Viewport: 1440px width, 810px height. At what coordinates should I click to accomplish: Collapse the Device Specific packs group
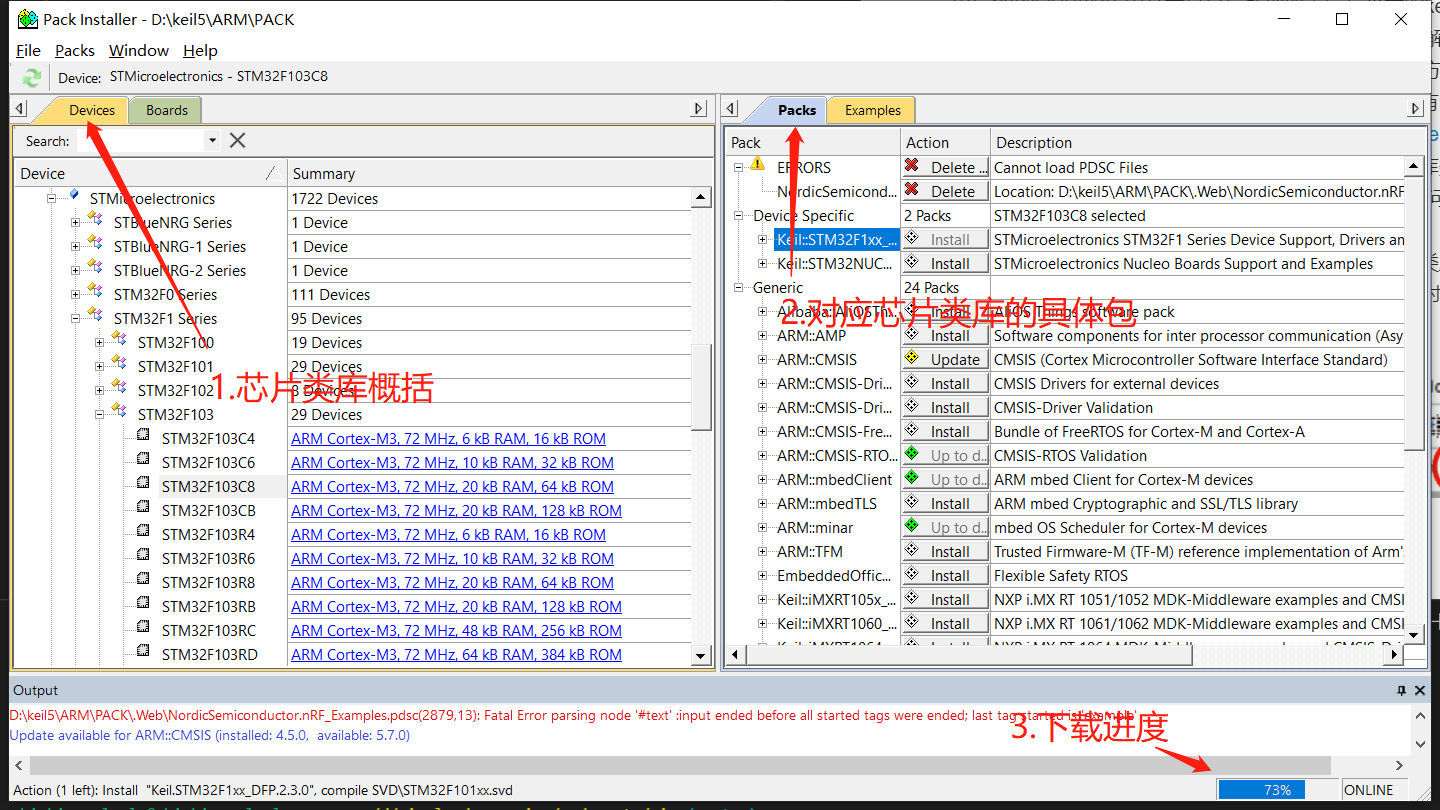(x=739, y=216)
